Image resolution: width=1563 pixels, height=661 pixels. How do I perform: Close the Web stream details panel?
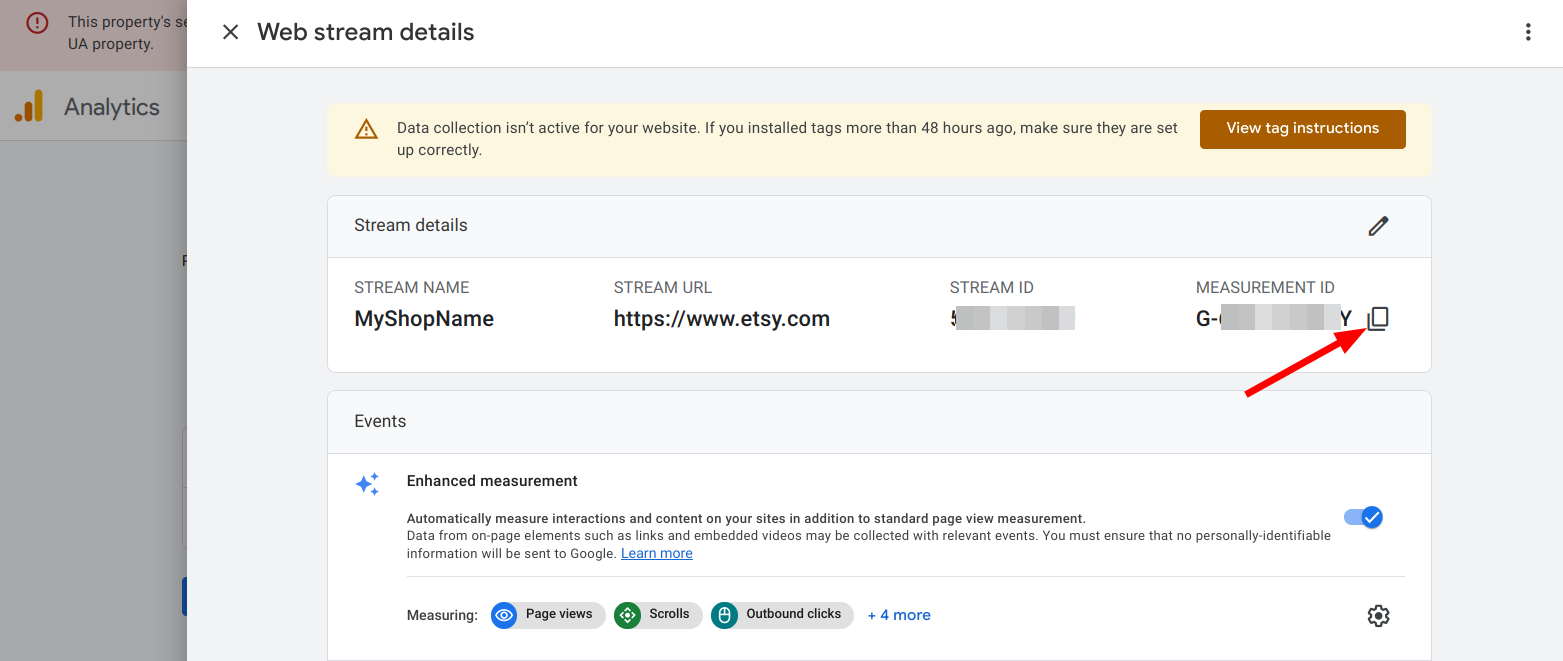coord(230,31)
